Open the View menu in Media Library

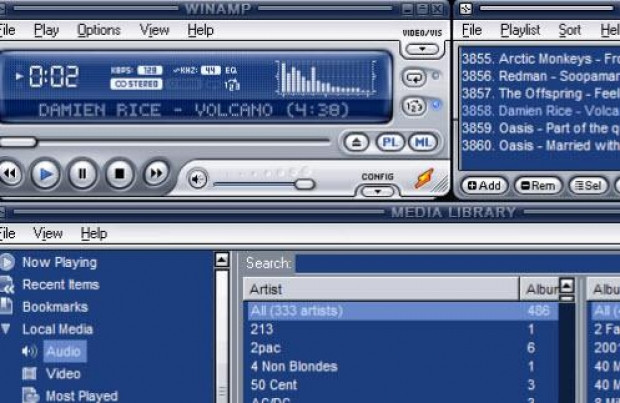coord(48,233)
